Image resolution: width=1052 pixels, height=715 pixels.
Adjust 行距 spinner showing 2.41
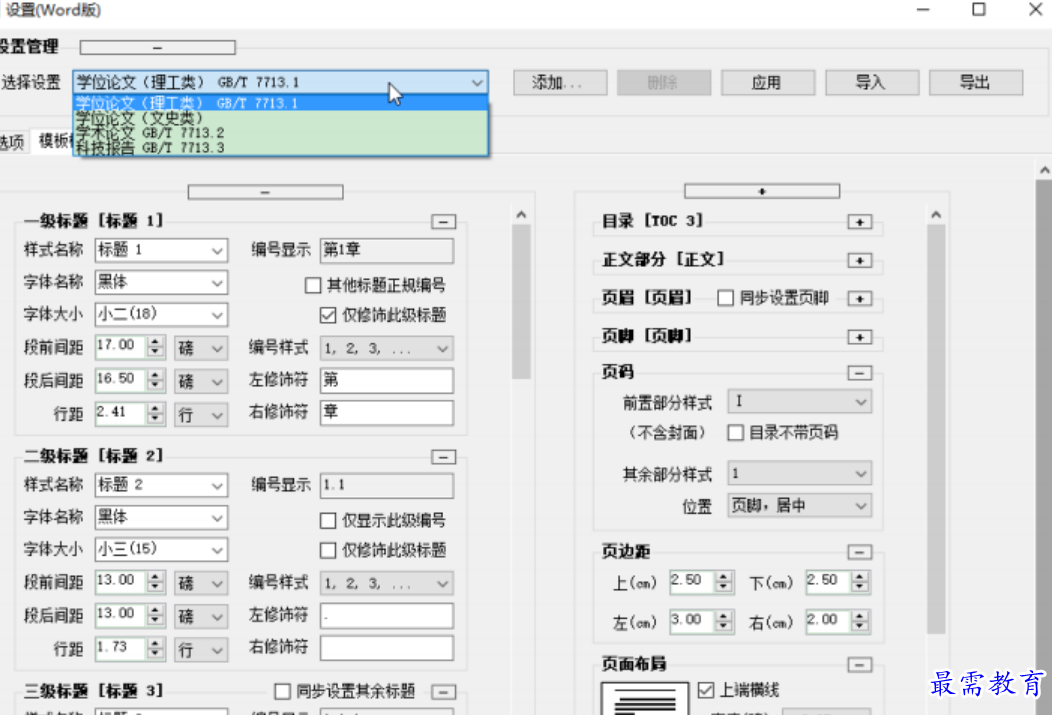pyautogui.click(x=155, y=413)
